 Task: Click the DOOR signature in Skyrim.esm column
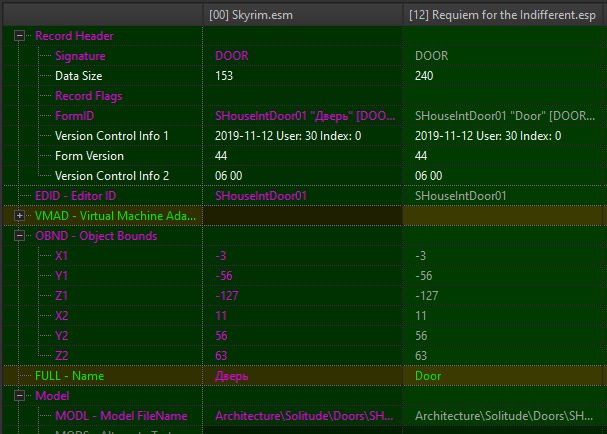(x=231, y=56)
